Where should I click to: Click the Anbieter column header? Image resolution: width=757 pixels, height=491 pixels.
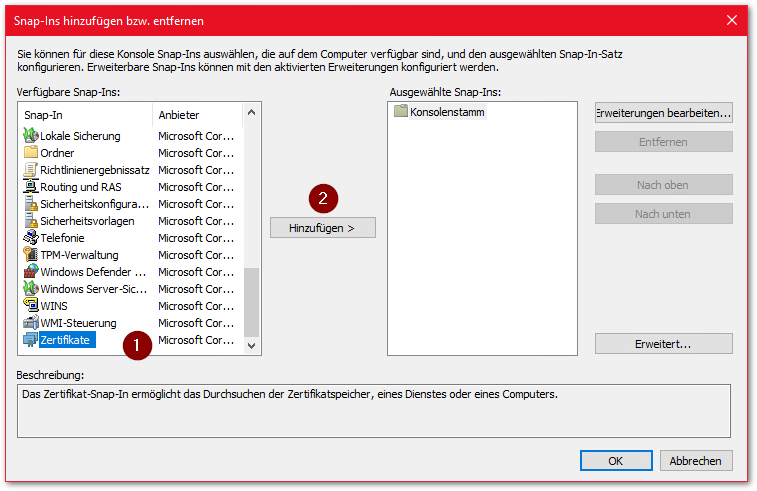[195, 115]
